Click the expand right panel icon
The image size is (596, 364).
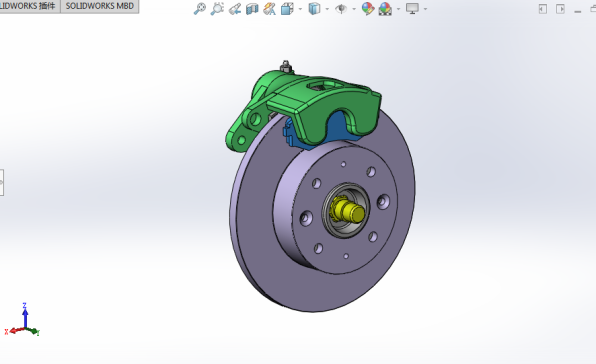[x=560, y=9]
